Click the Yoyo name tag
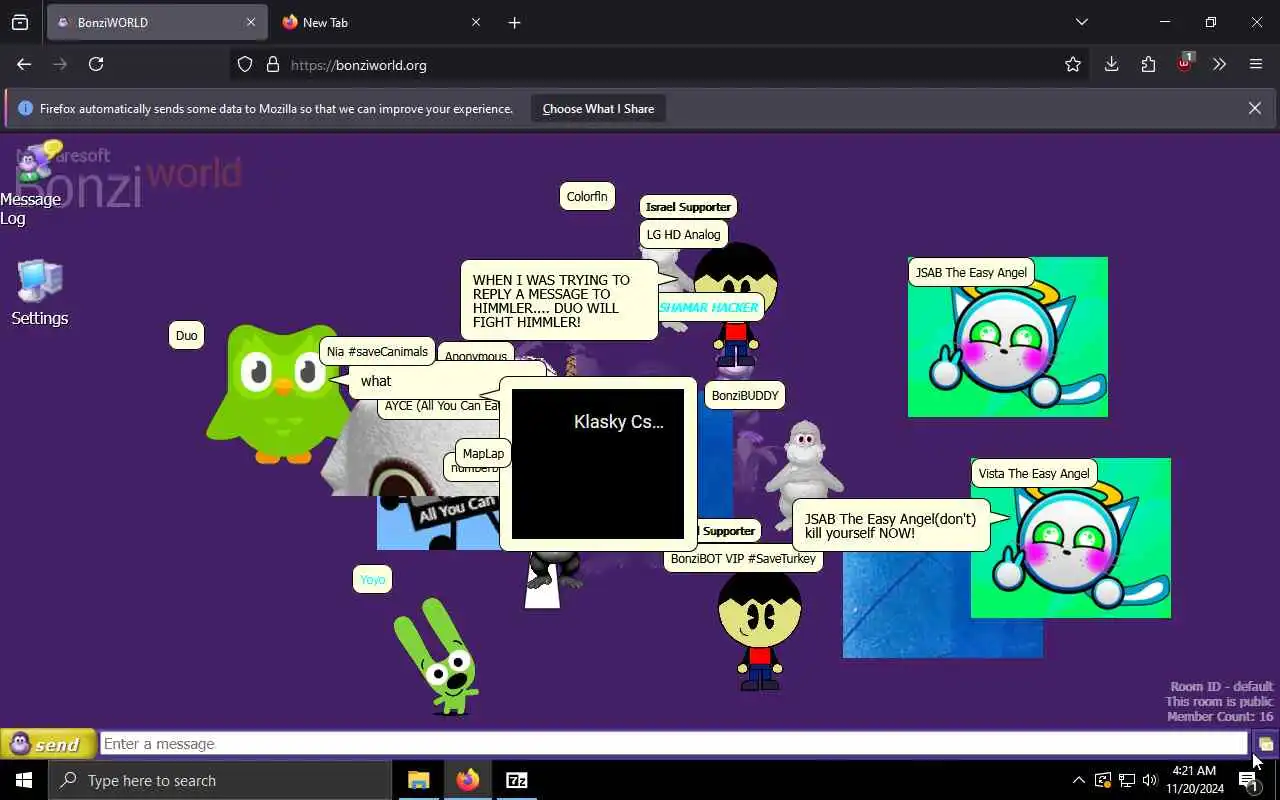 (x=373, y=579)
